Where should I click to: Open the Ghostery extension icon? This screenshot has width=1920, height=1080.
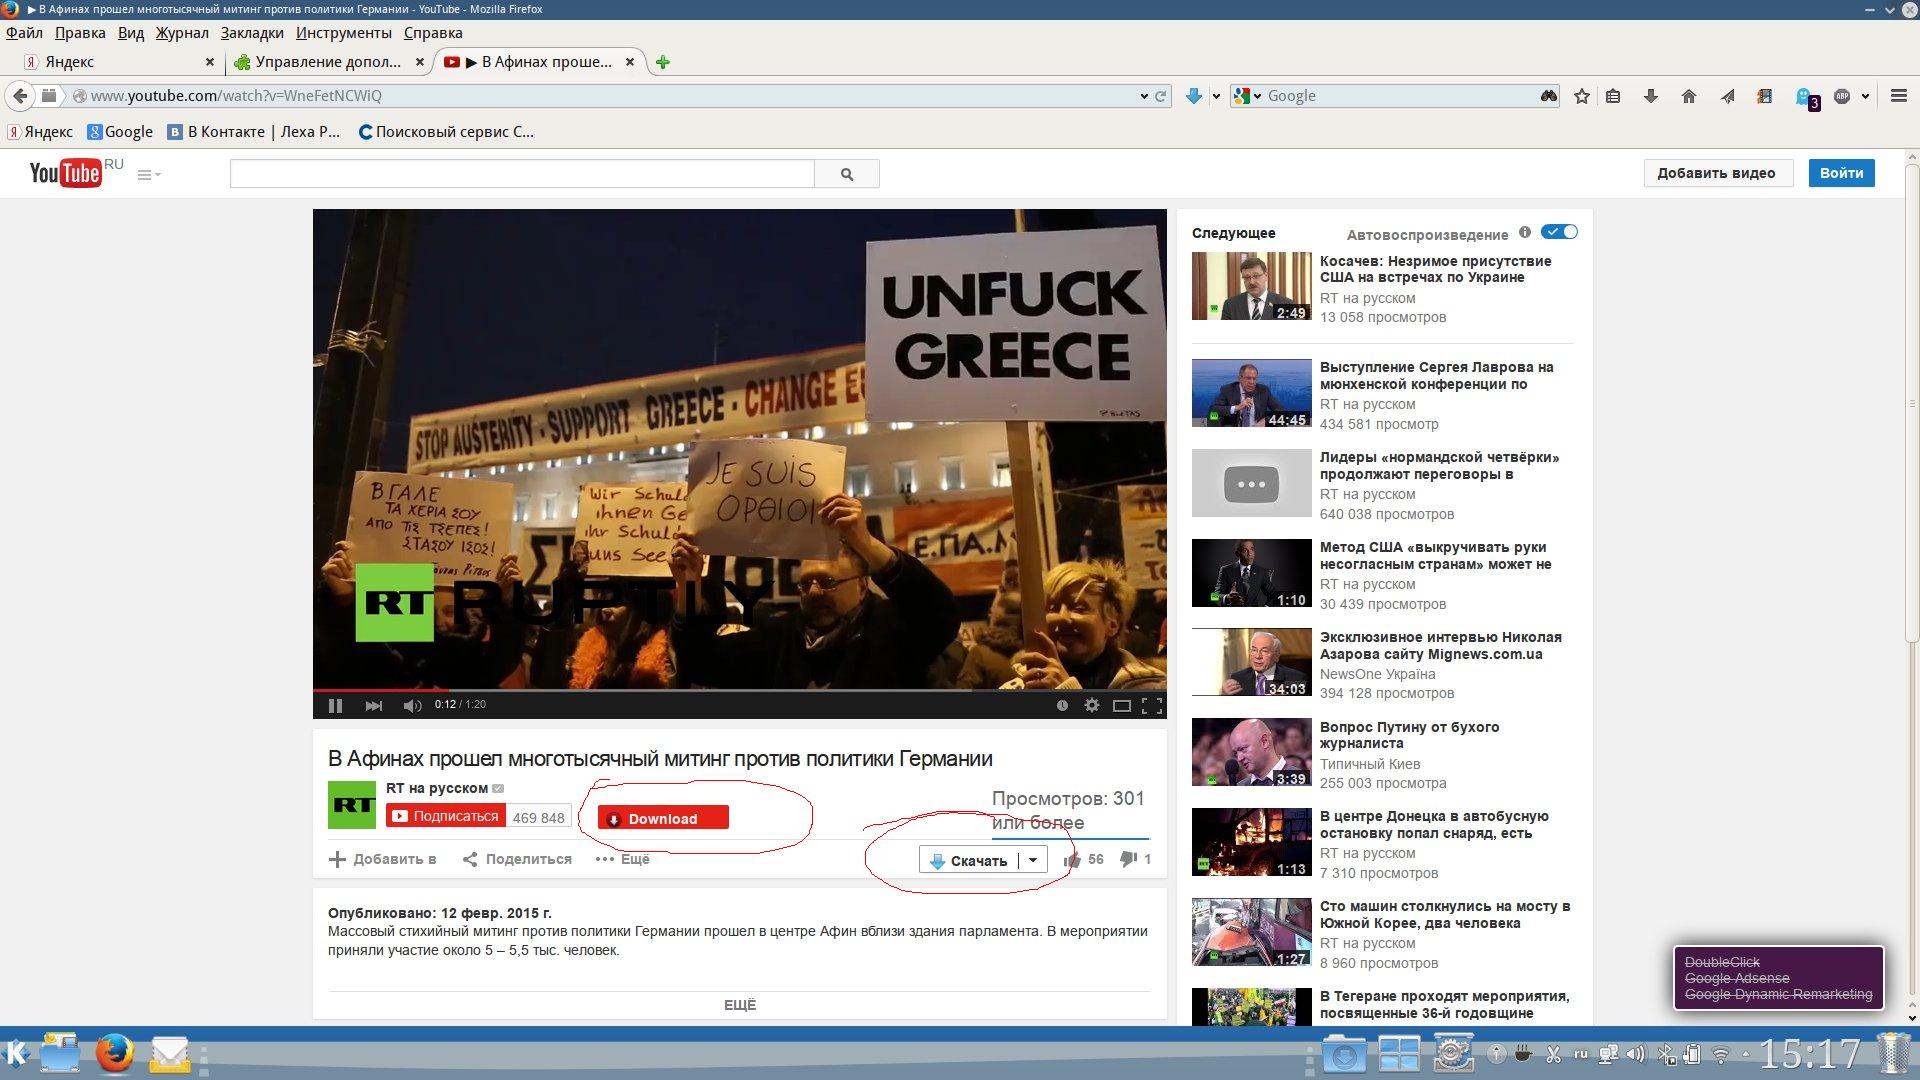[x=1805, y=97]
